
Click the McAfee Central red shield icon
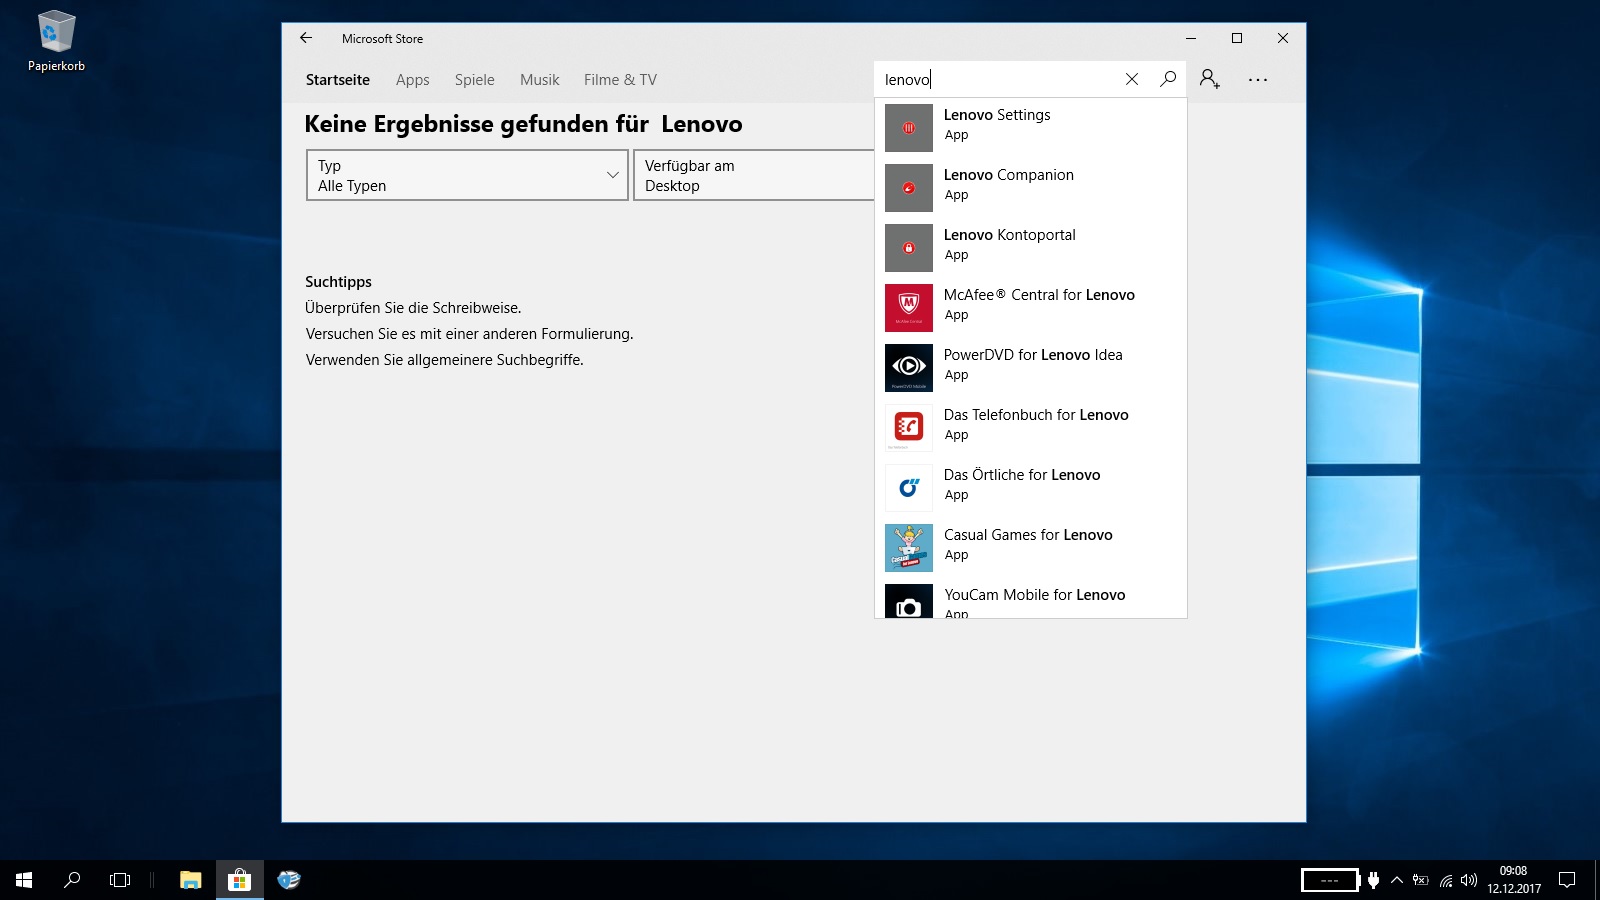pos(909,308)
